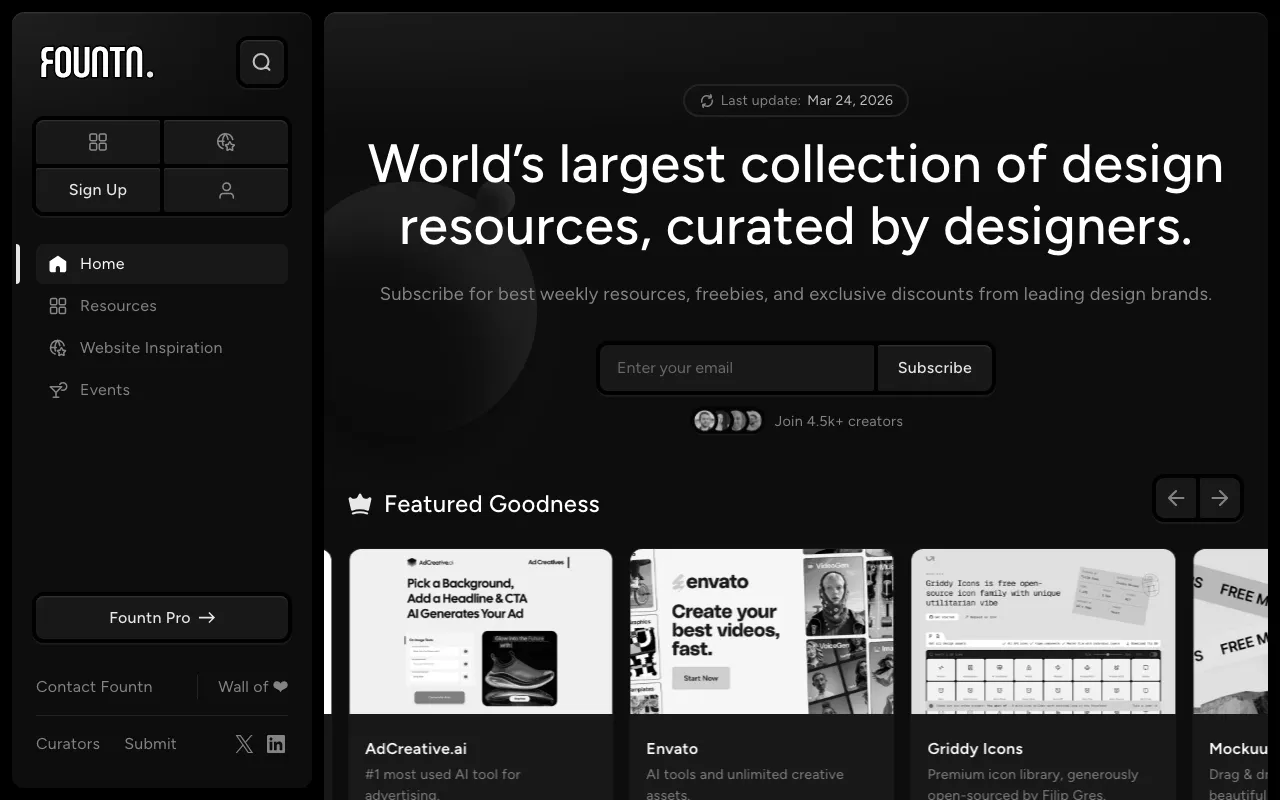Viewport: 1280px width, 800px height.
Task: Open Resources in sidebar navigation
Action: 162,306
